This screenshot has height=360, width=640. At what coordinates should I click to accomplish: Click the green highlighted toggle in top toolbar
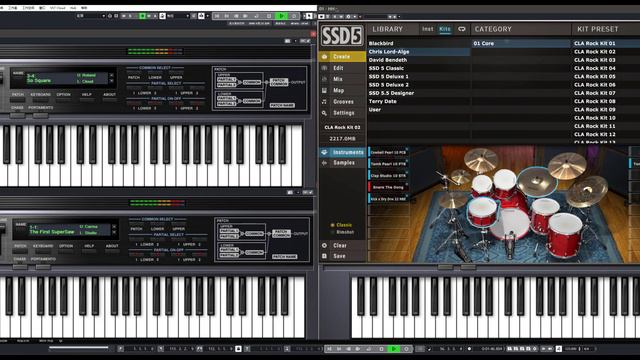pos(142,16)
